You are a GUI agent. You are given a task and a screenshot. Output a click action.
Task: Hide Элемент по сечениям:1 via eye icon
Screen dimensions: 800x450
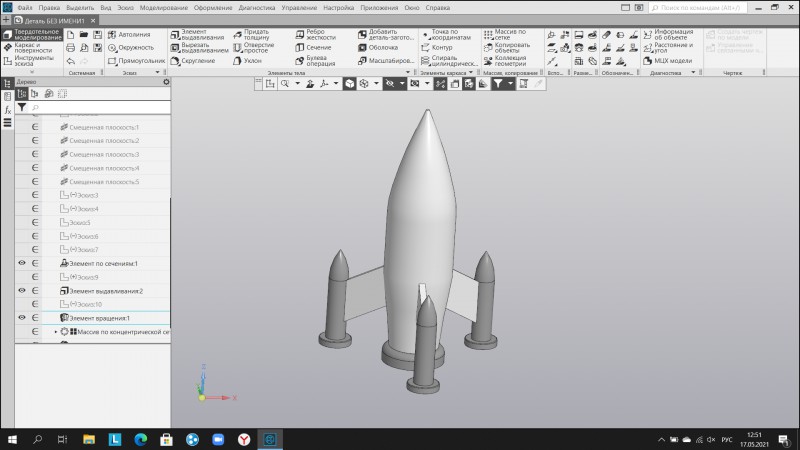22,263
